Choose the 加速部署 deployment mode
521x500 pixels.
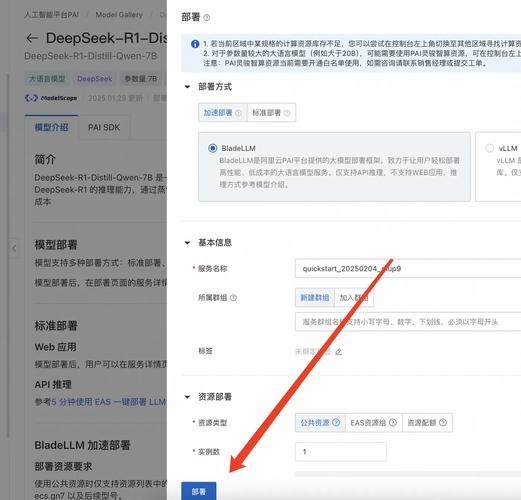pos(223,113)
